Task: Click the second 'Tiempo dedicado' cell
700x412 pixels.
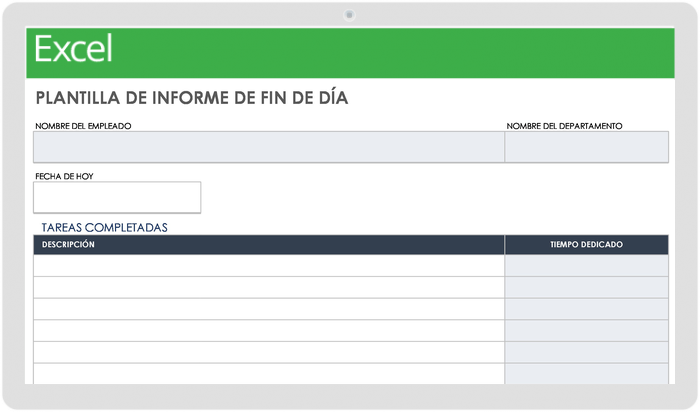Action: coord(586,288)
